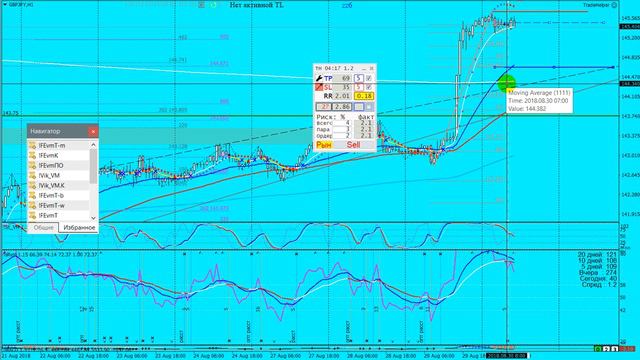Click the Moving Average (1111) tooltip
This screenshot has height=360, width=640.
[539, 100]
